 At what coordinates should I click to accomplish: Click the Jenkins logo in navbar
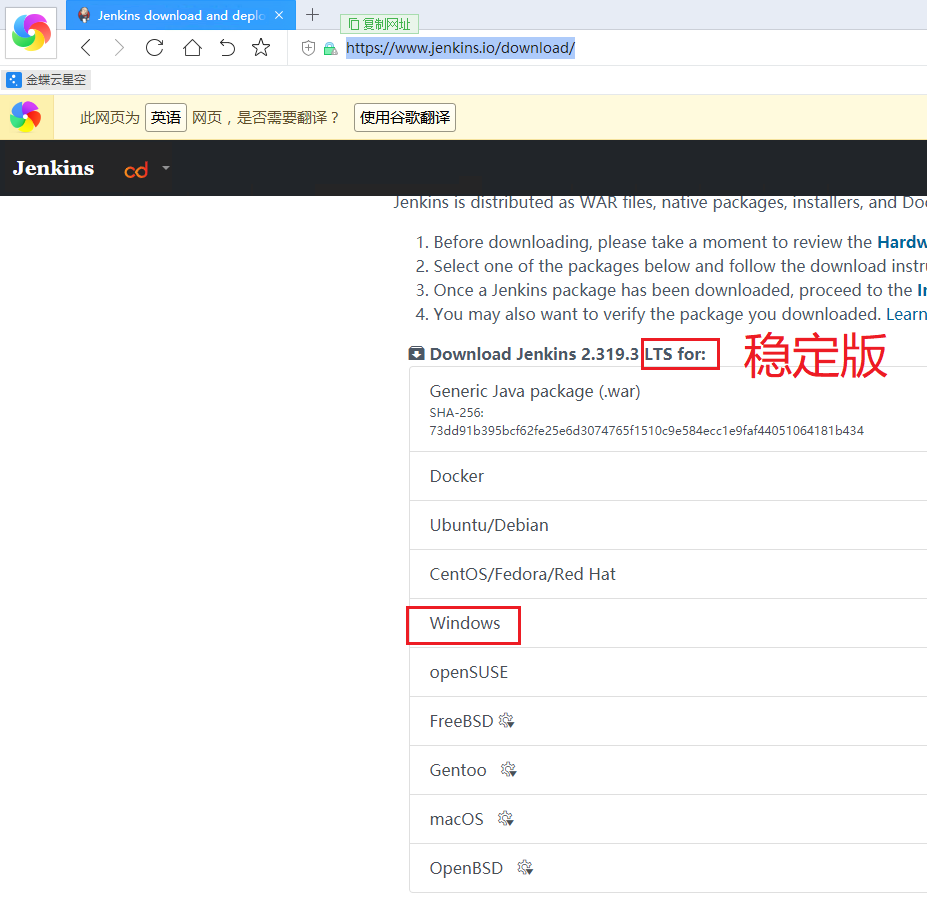[53, 168]
